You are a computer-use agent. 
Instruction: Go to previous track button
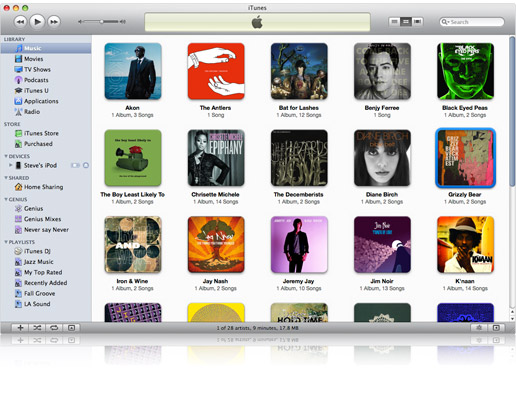[20, 22]
